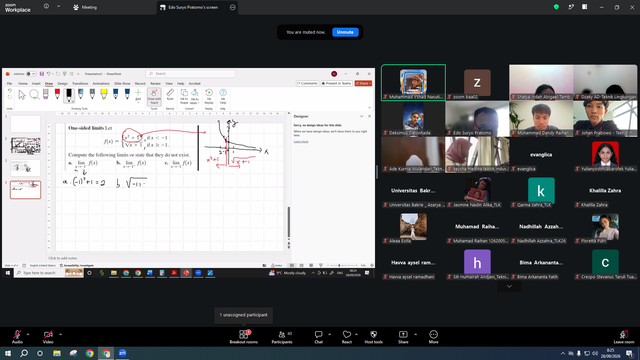The width and height of the screenshot is (640, 360).
Task: Undo last action in PowerPoint title bar
Action: click(x=49, y=74)
